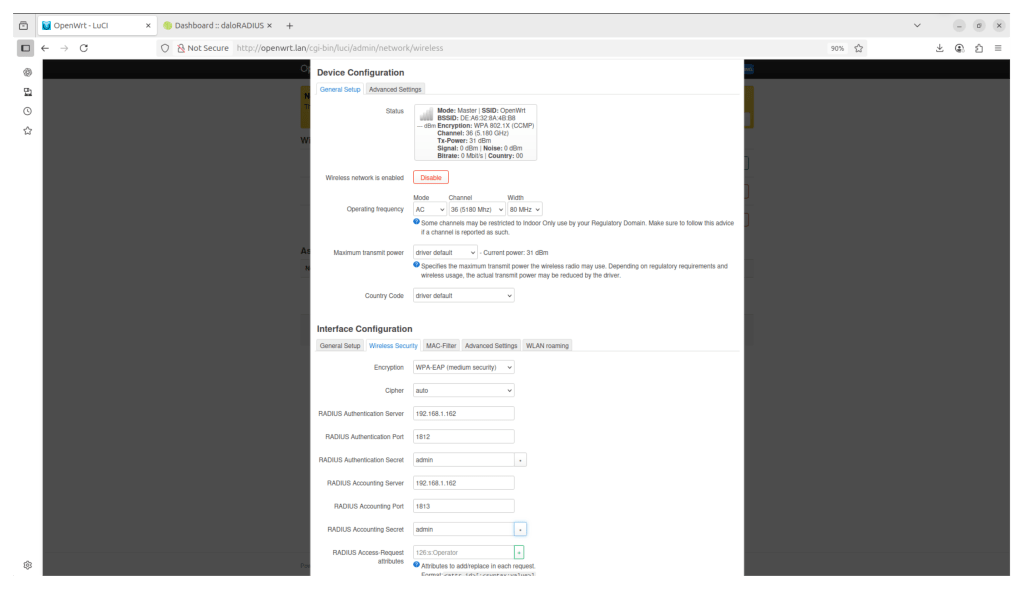Open the Firefox hamburger application menu
Viewport: 1023px width, 589px height.
[x=997, y=48]
